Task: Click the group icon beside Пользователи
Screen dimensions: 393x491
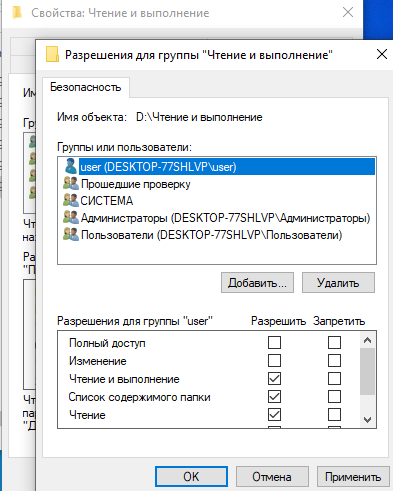Action: click(71, 235)
